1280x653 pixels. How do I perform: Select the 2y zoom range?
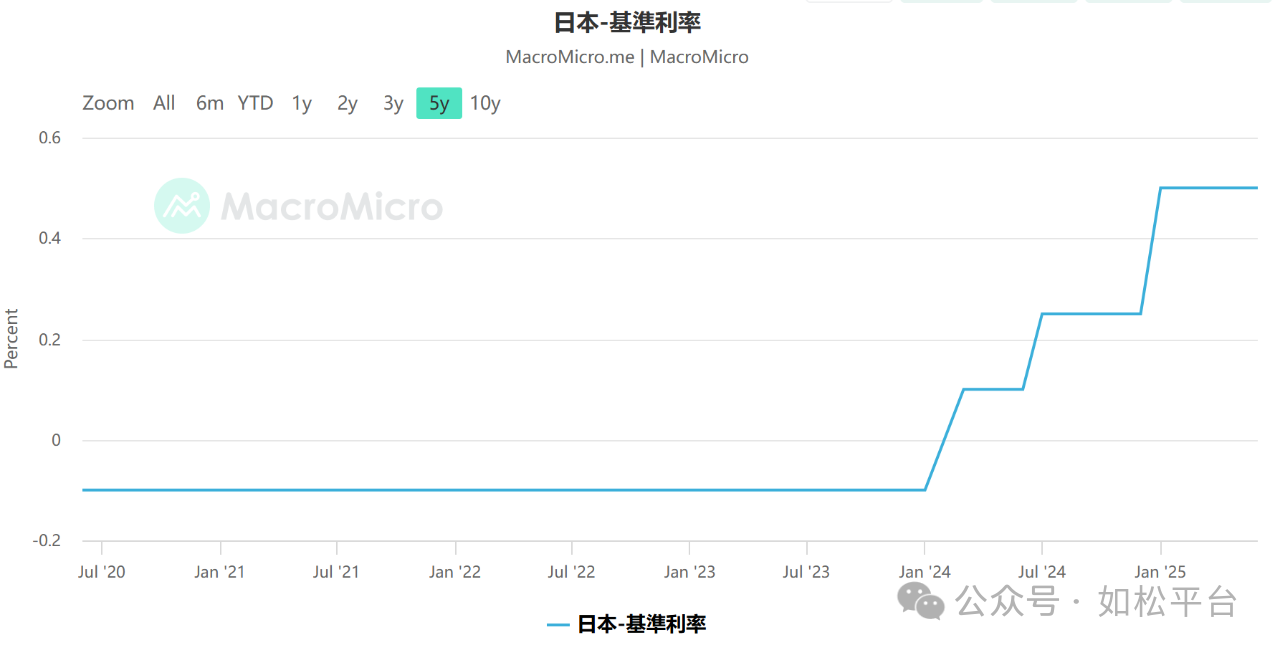coord(347,103)
